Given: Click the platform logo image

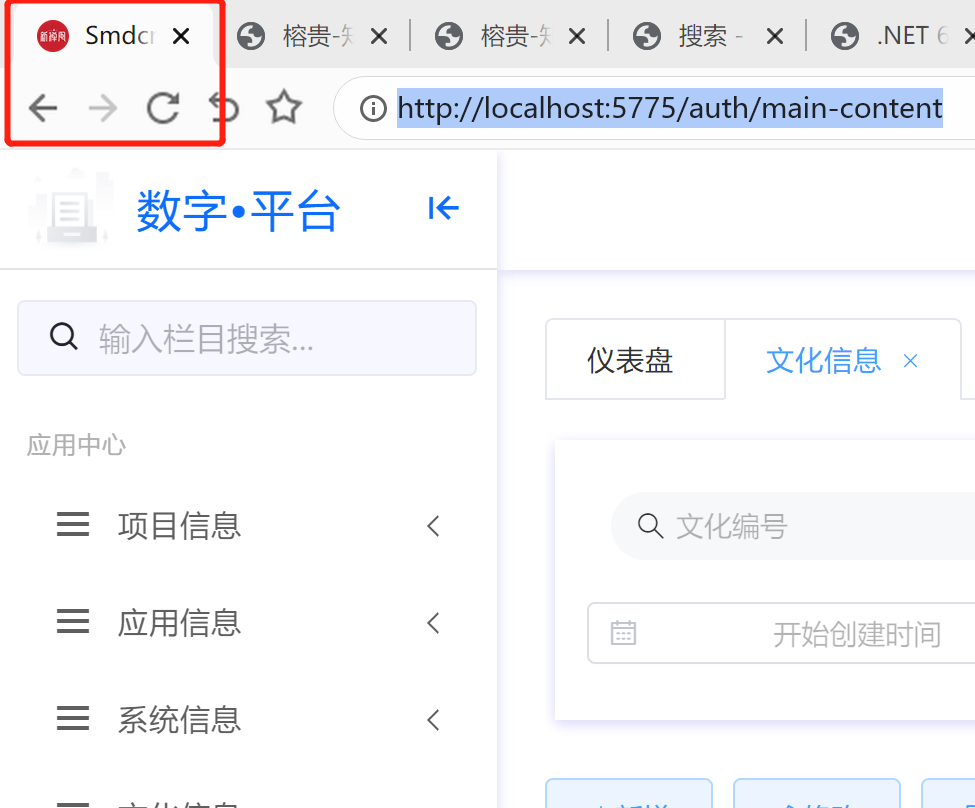Looking at the screenshot, I should click(70, 207).
